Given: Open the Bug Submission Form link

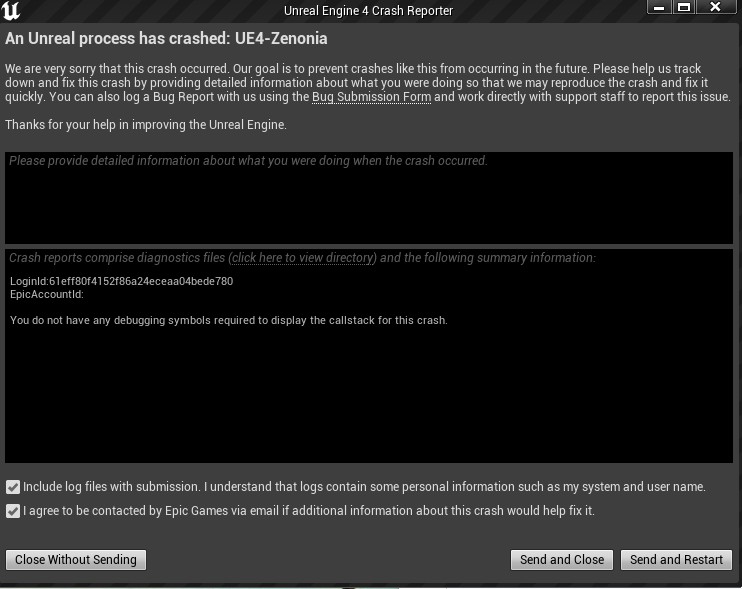Looking at the screenshot, I should pyautogui.click(x=371, y=97).
